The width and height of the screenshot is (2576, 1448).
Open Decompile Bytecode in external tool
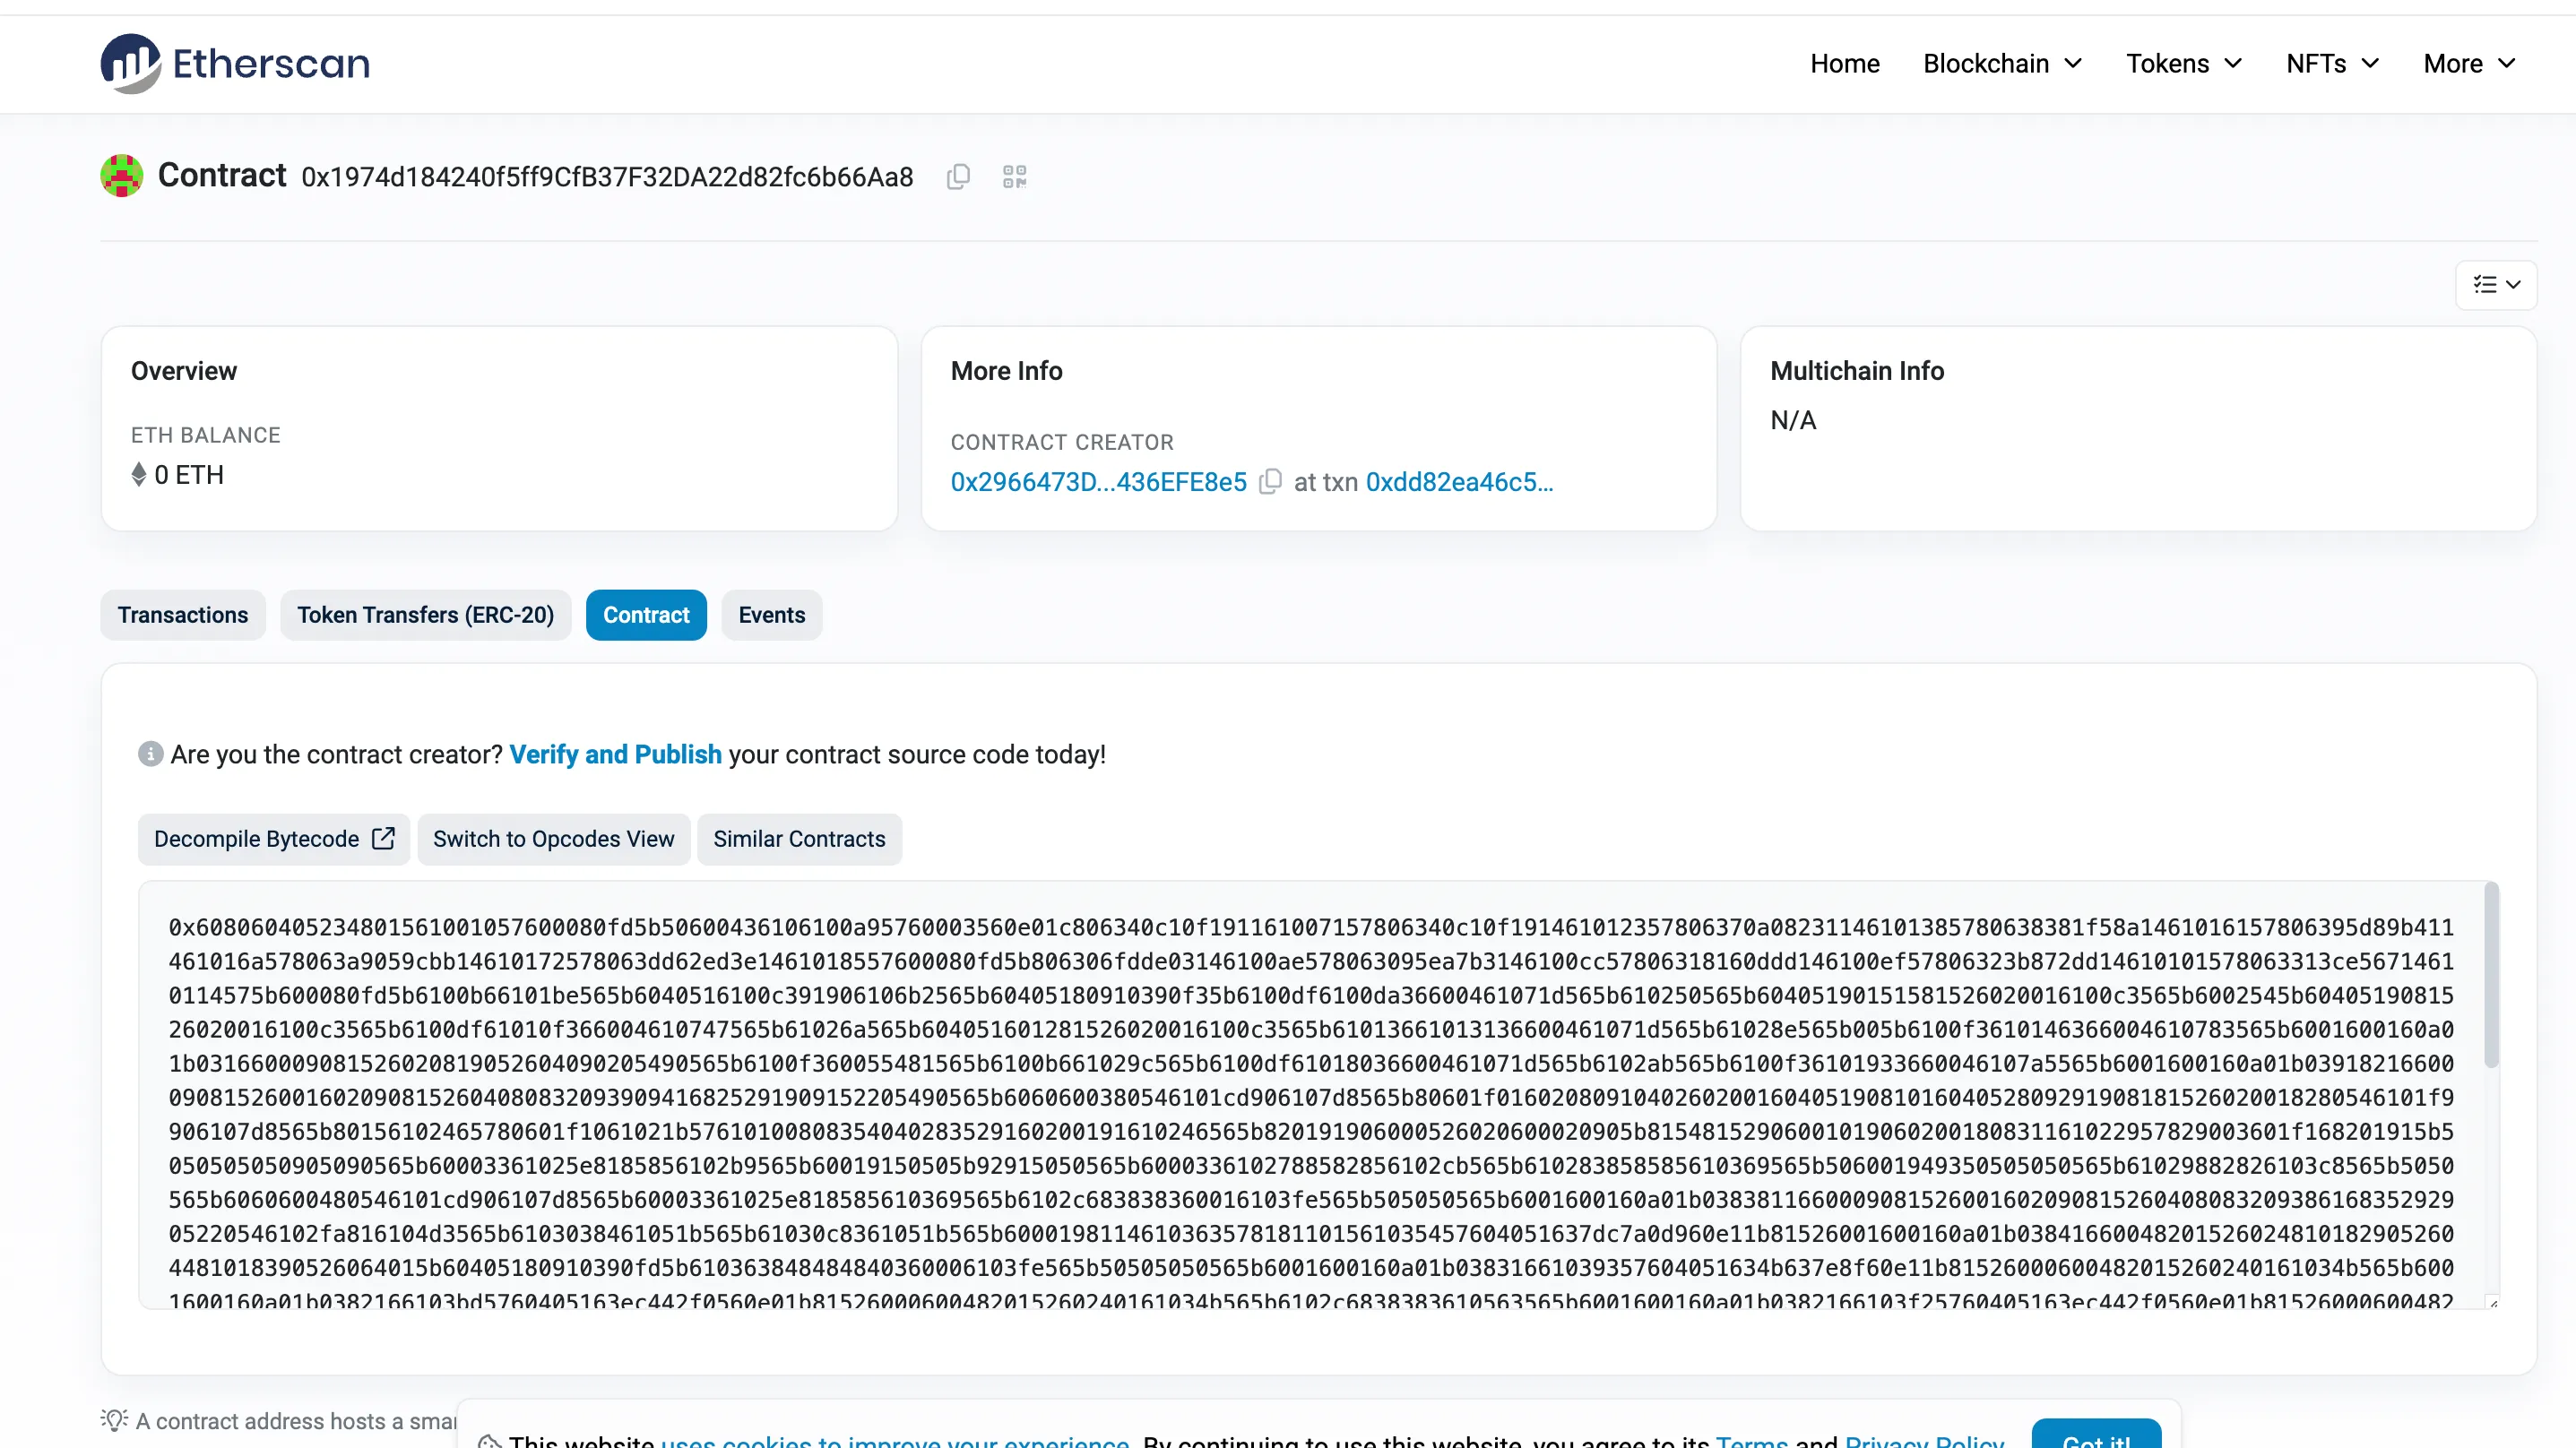pyautogui.click(x=273, y=839)
